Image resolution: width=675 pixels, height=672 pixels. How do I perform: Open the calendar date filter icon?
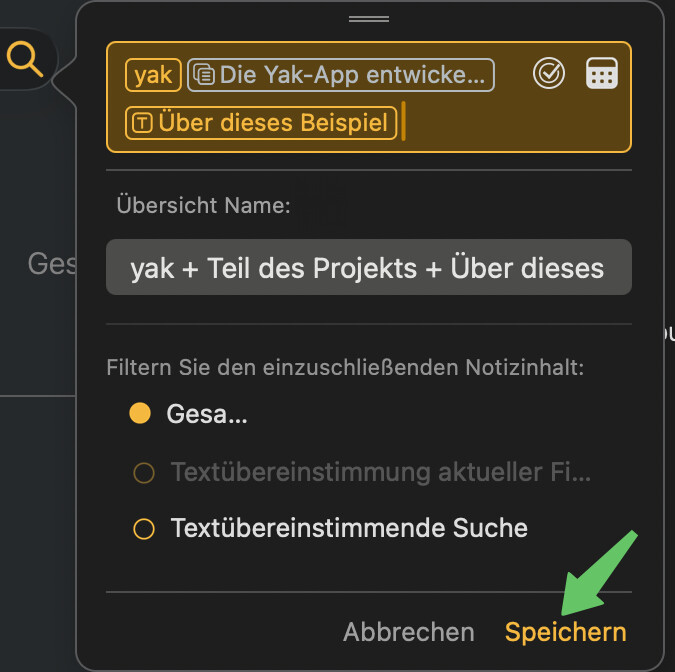coord(602,74)
